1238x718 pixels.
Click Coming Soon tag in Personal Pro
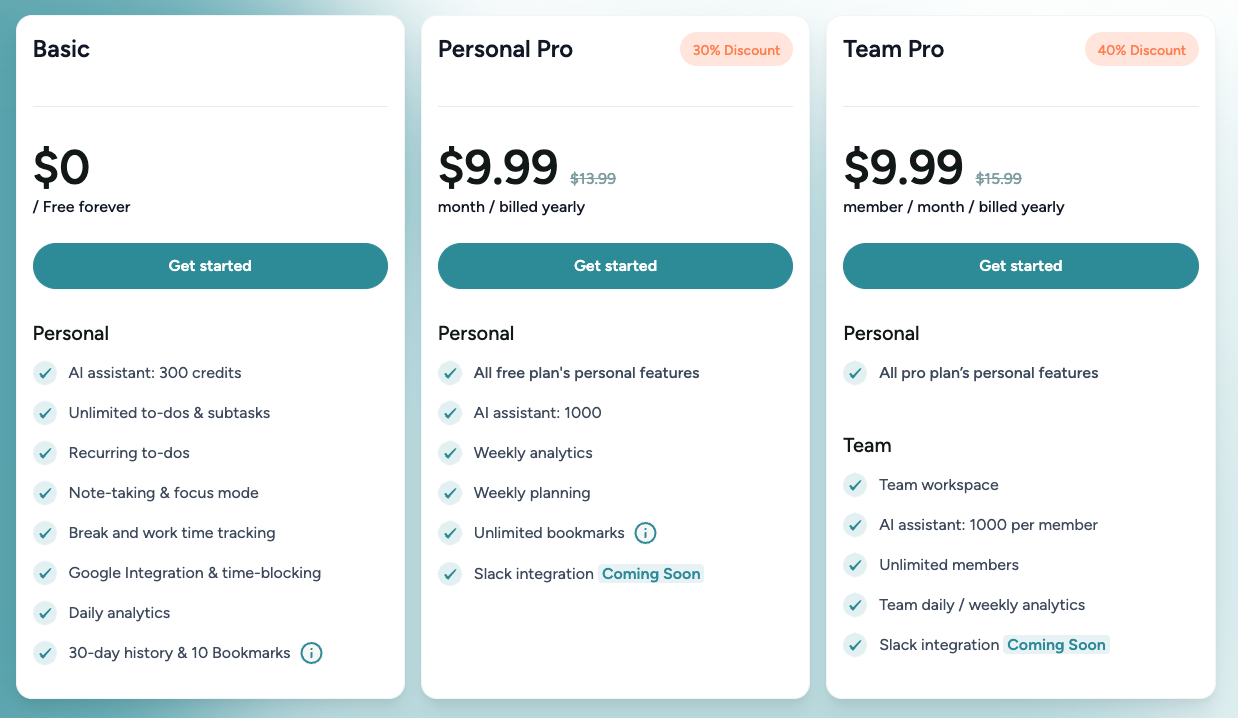pyautogui.click(x=651, y=574)
